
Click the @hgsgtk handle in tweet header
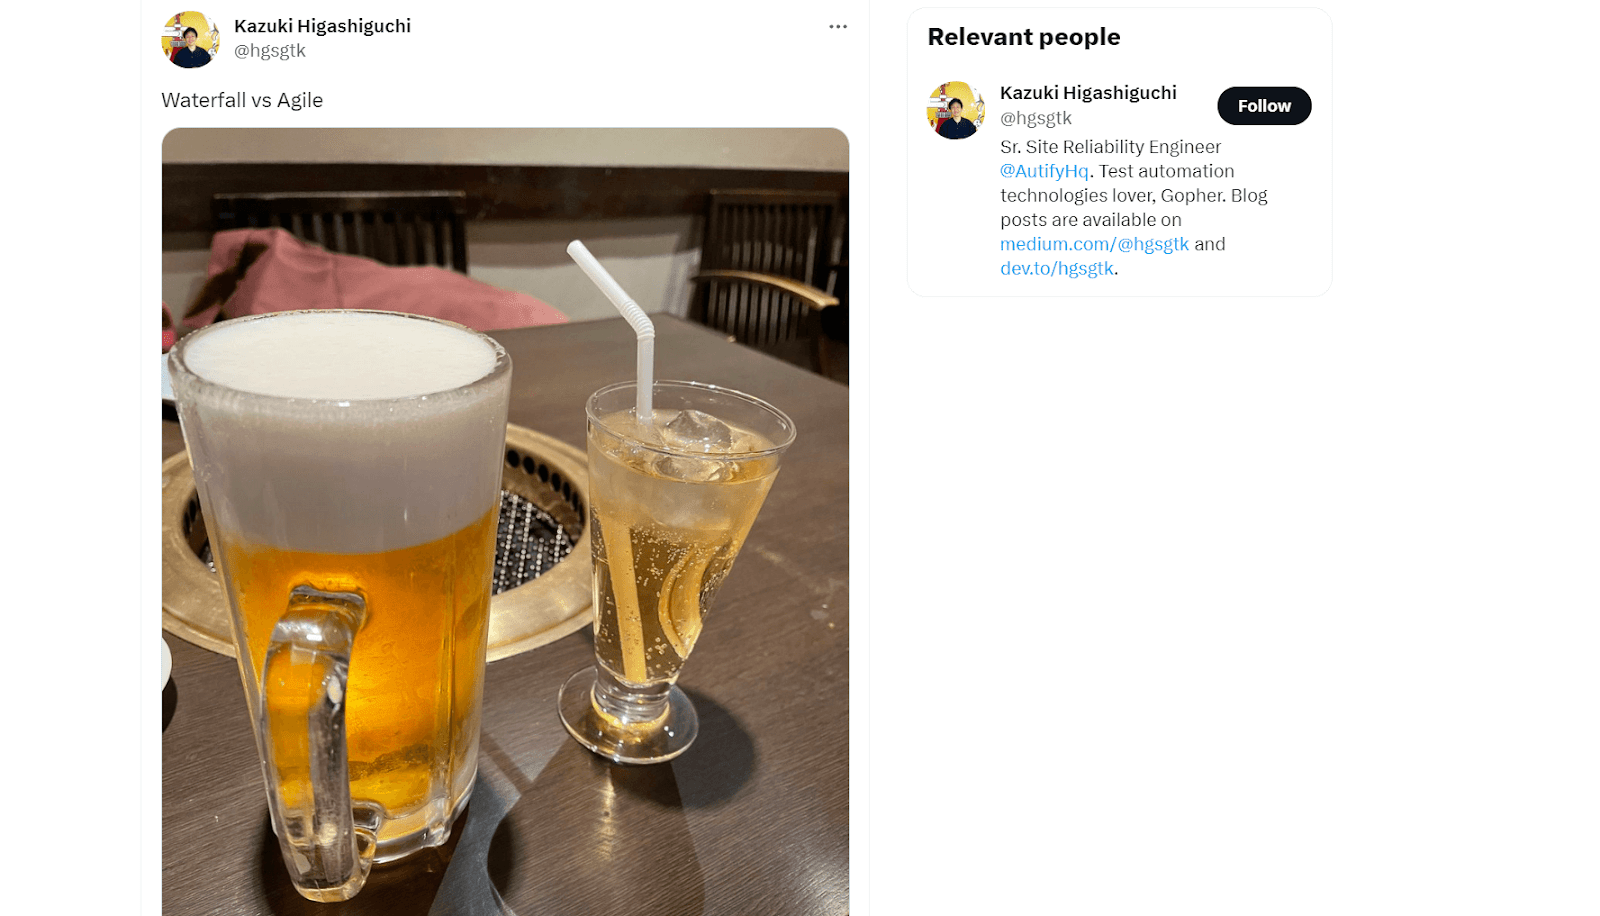270,51
